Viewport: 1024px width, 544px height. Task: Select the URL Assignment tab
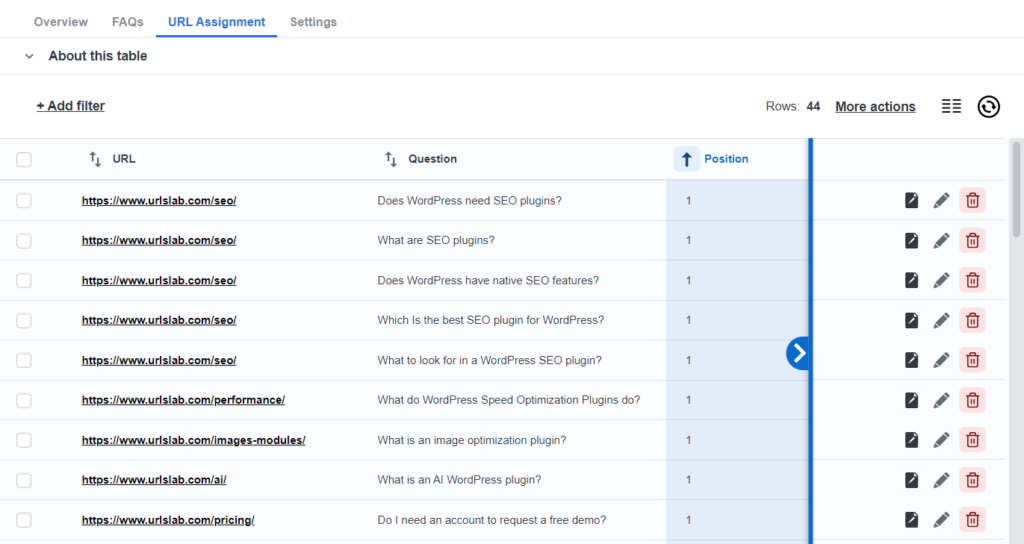click(x=216, y=22)
